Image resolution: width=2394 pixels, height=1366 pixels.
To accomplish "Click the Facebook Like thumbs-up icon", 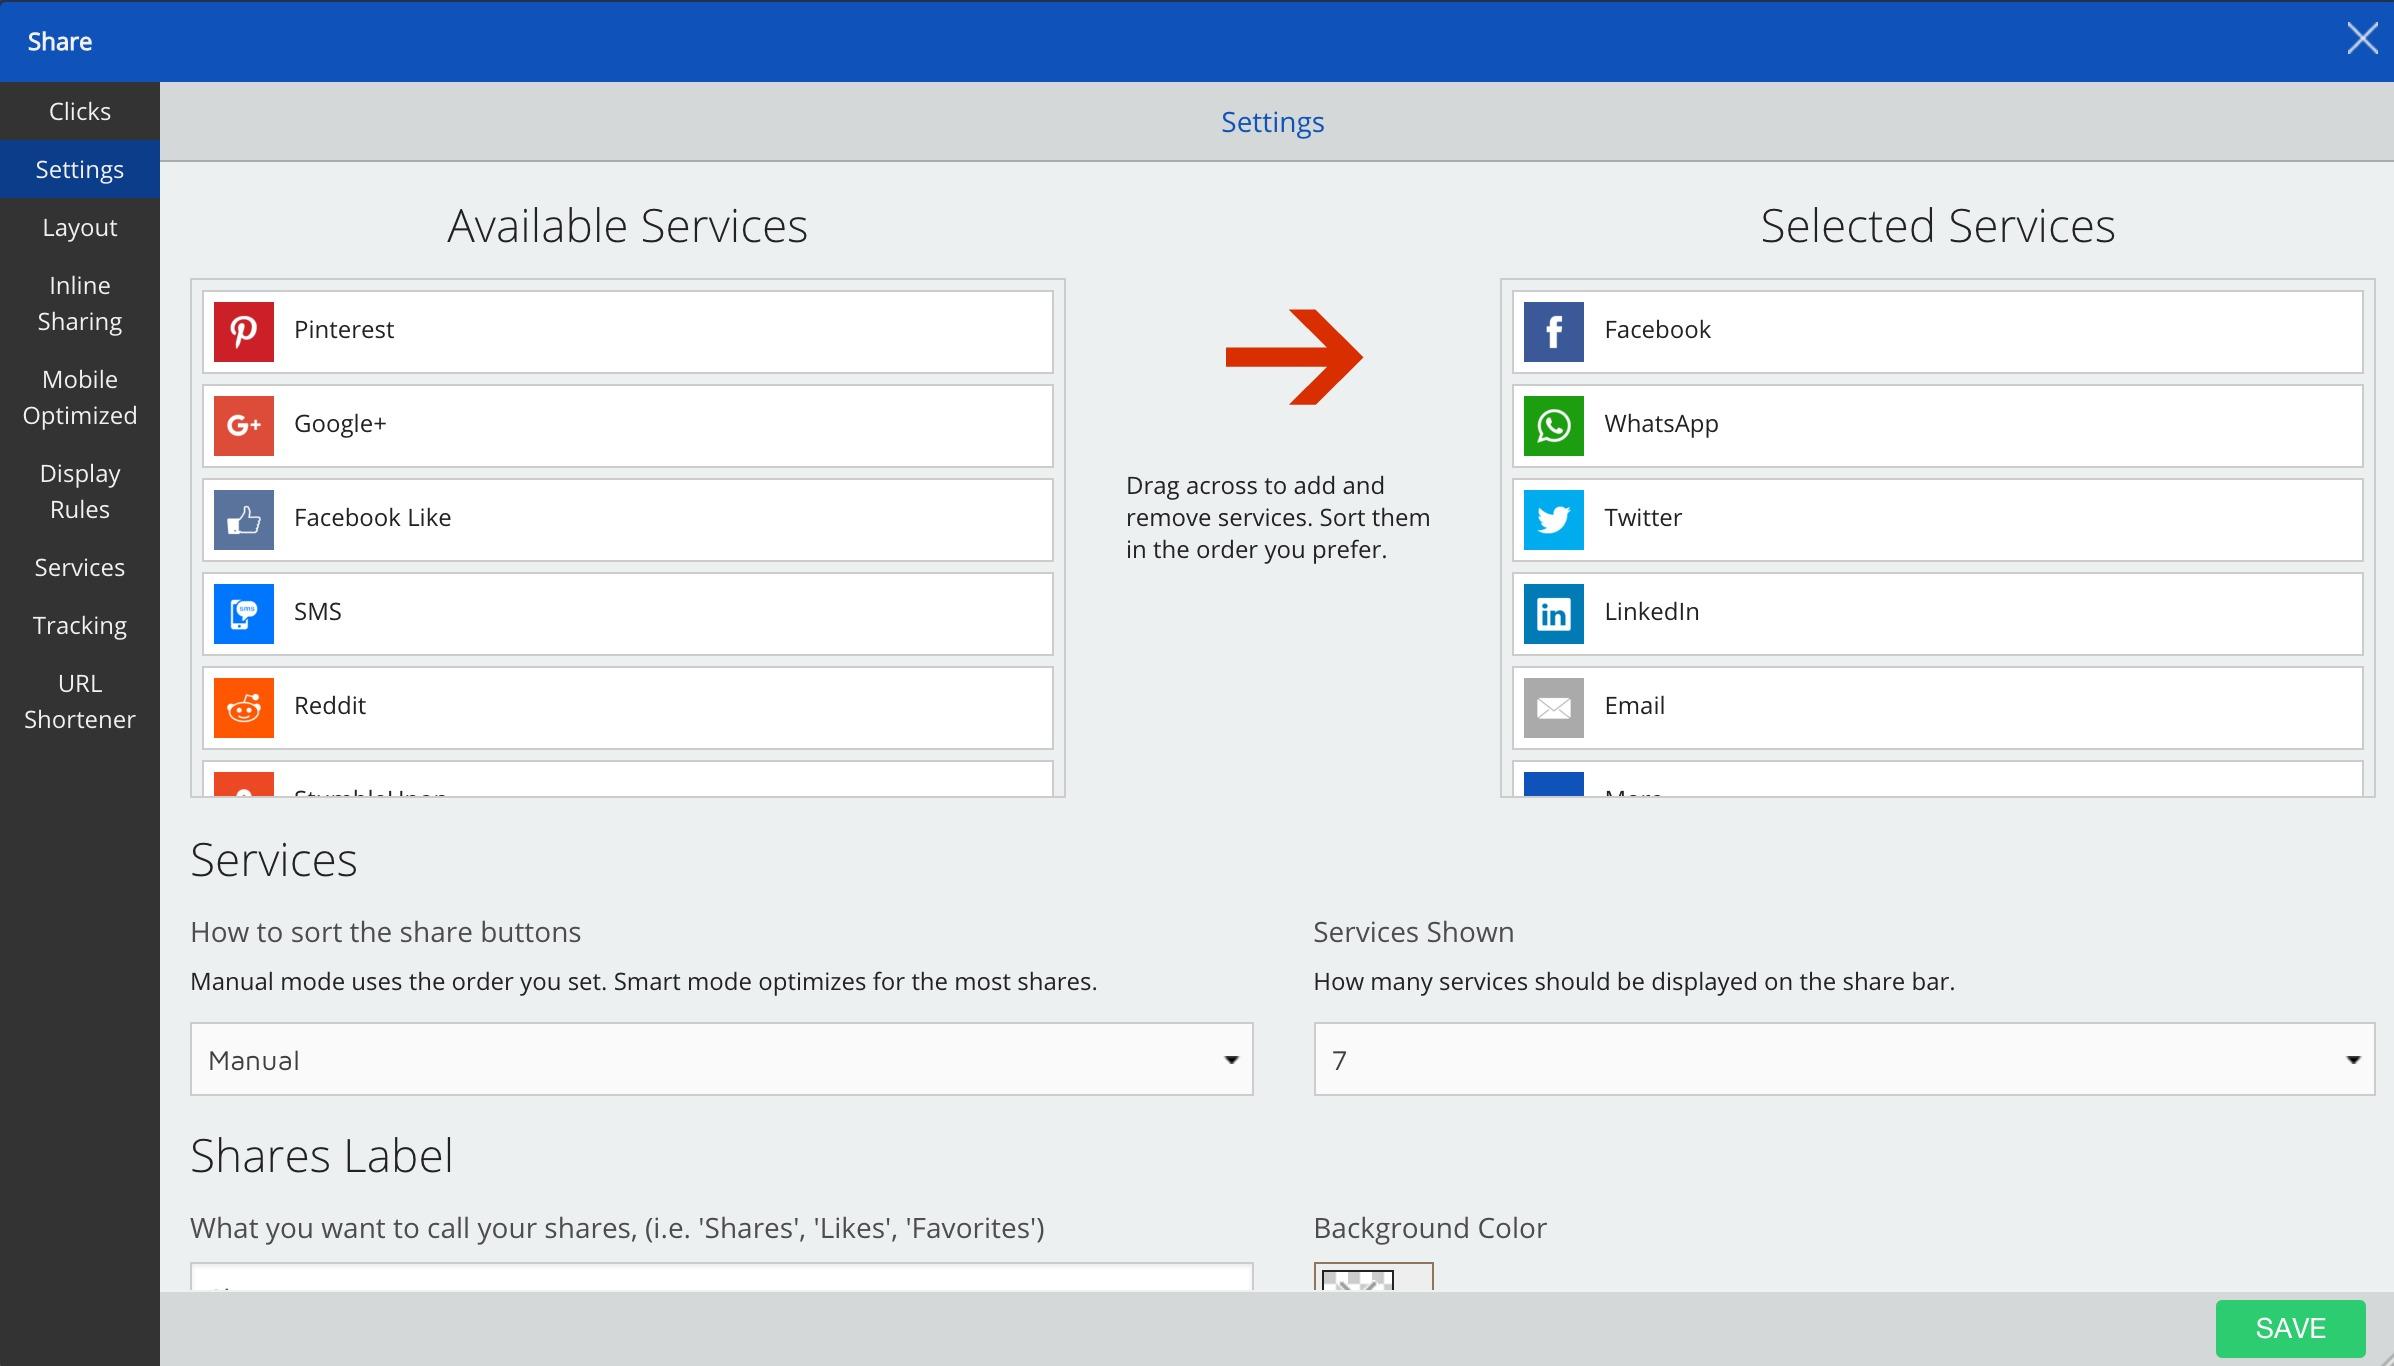I will [x=244, y=519].
